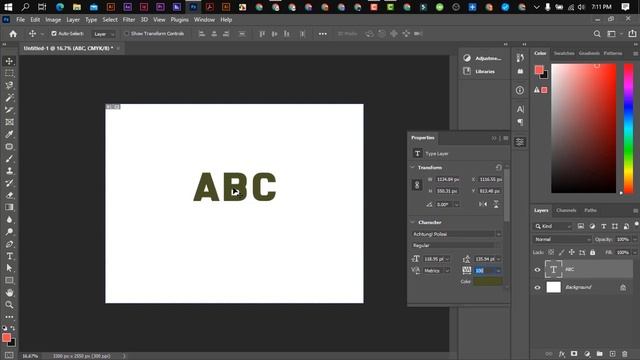Open the File menu

(20, 20)
